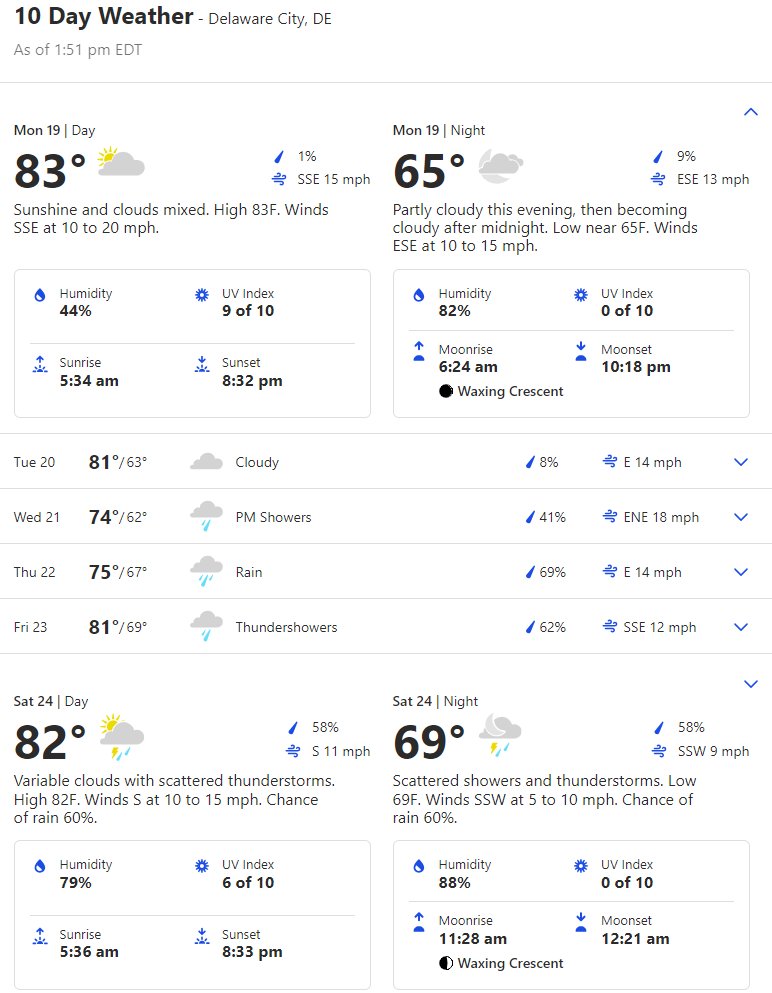Expand Tue 20 forecast row chevron
The width and height of the screenshot is (772, 993).
(741, 462)
